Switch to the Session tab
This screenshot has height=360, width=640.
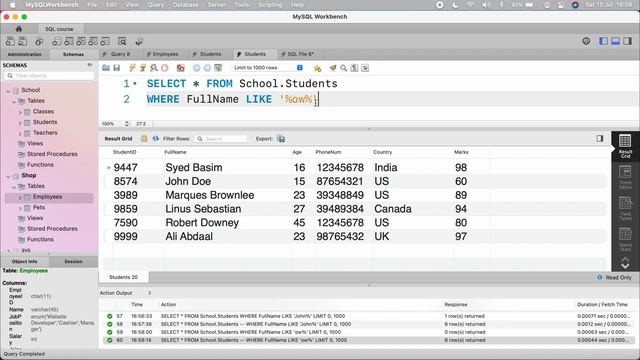(73, 261)
